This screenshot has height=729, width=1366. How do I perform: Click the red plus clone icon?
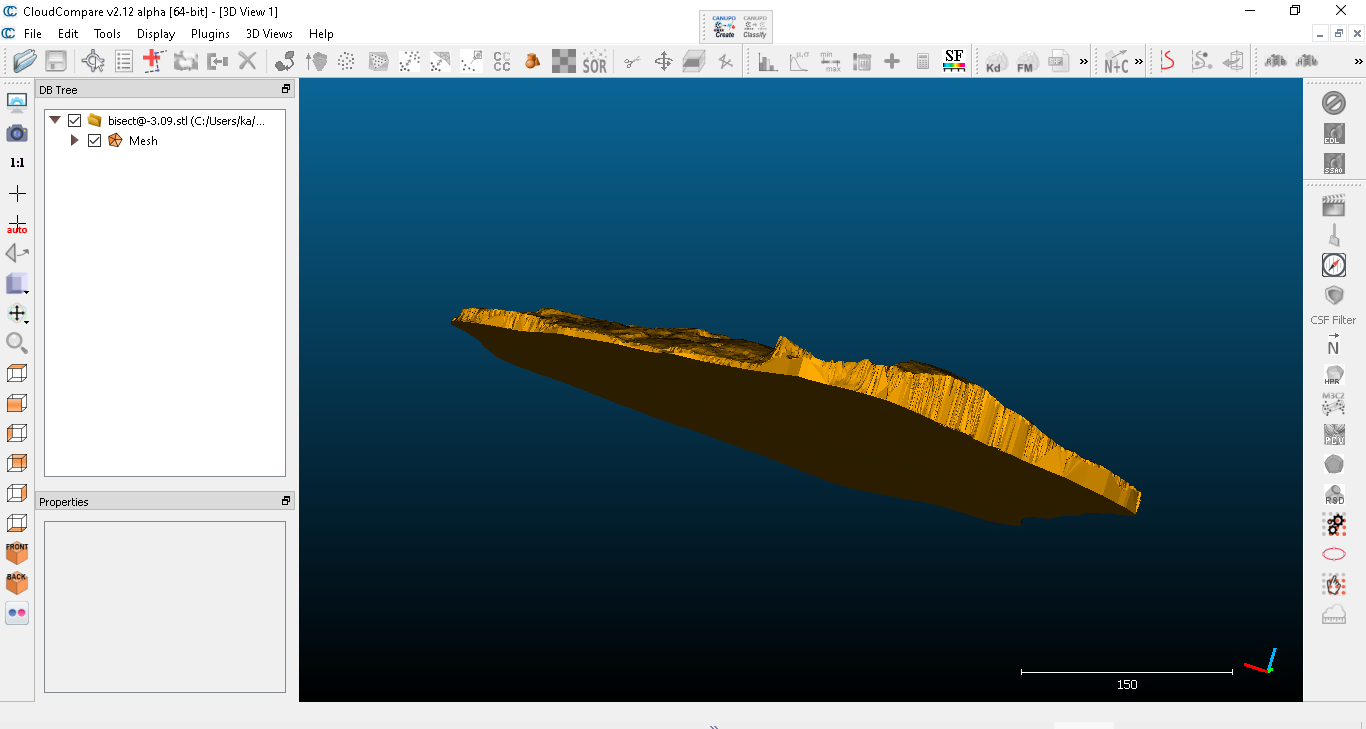pos(152,61)
